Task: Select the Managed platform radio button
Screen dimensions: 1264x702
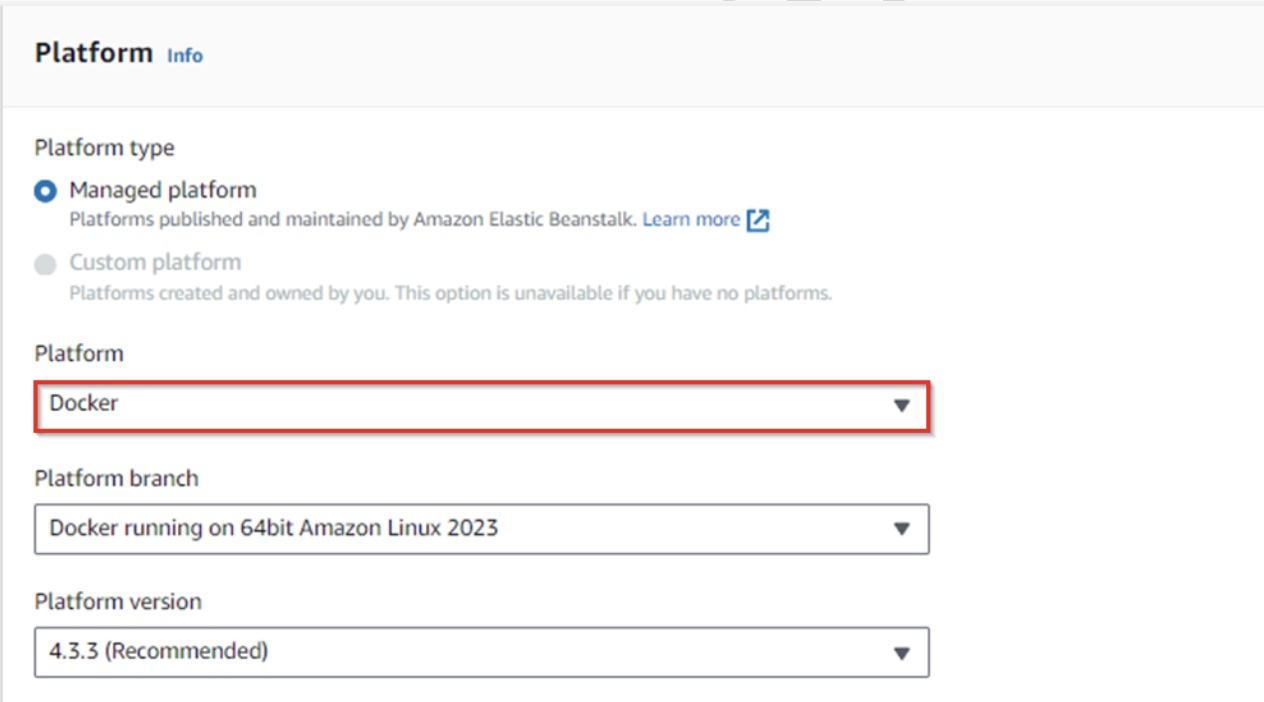Action: [45, 191]
